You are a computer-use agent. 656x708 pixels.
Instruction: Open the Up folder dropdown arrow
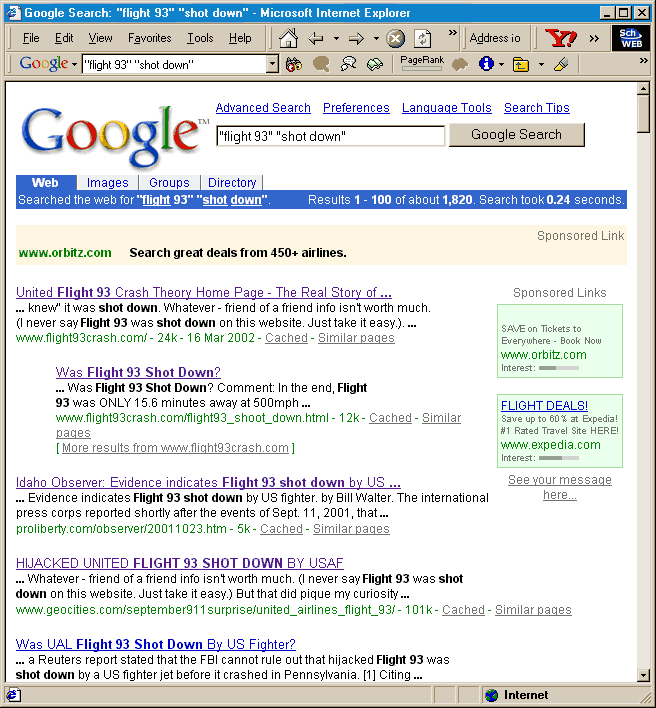[x=541, y=65]
